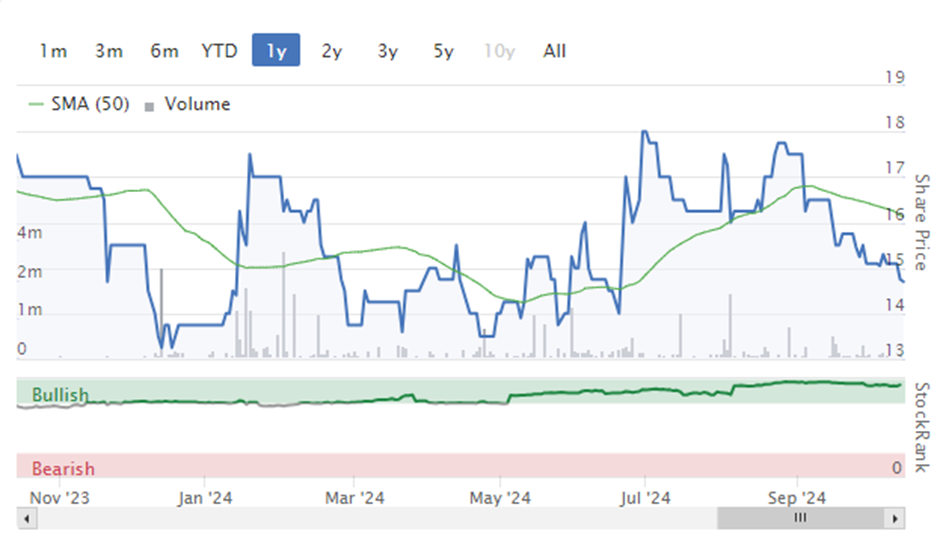Viewport: 940px width, 537px height.
Task: Click the right scroll arrow of navigator
Action: (x=895, y=518)
